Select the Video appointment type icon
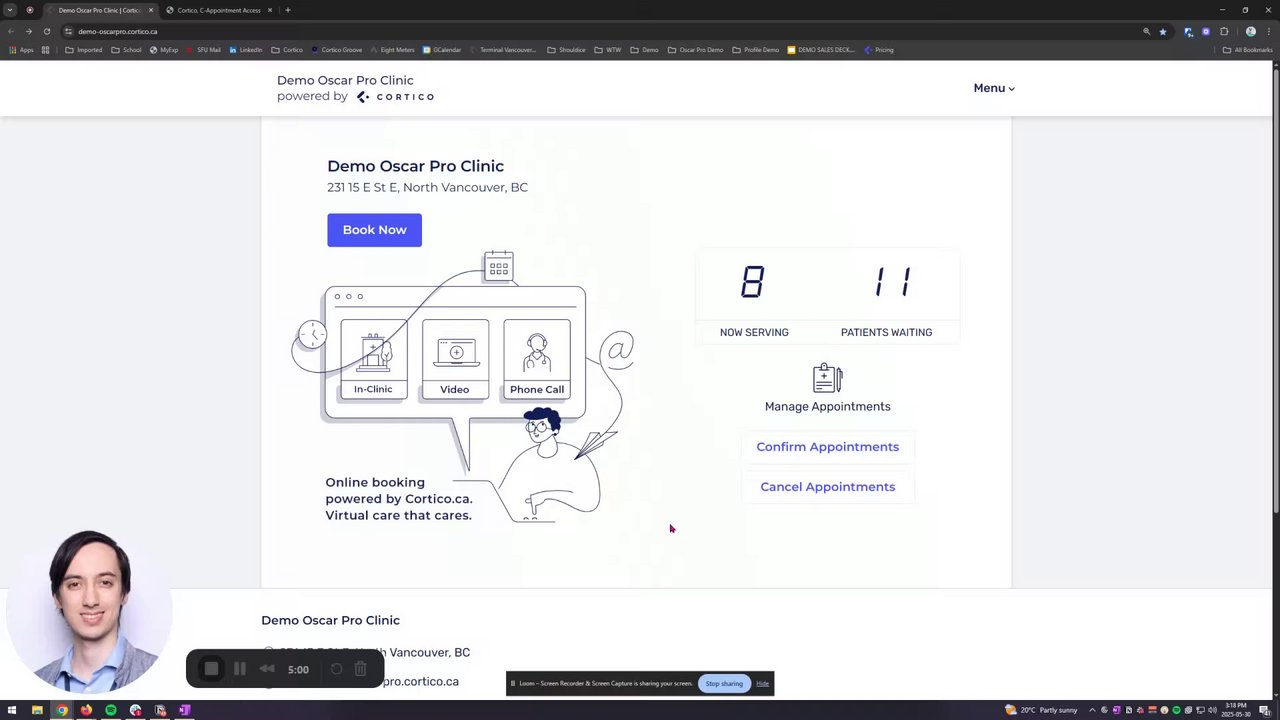 455,359
